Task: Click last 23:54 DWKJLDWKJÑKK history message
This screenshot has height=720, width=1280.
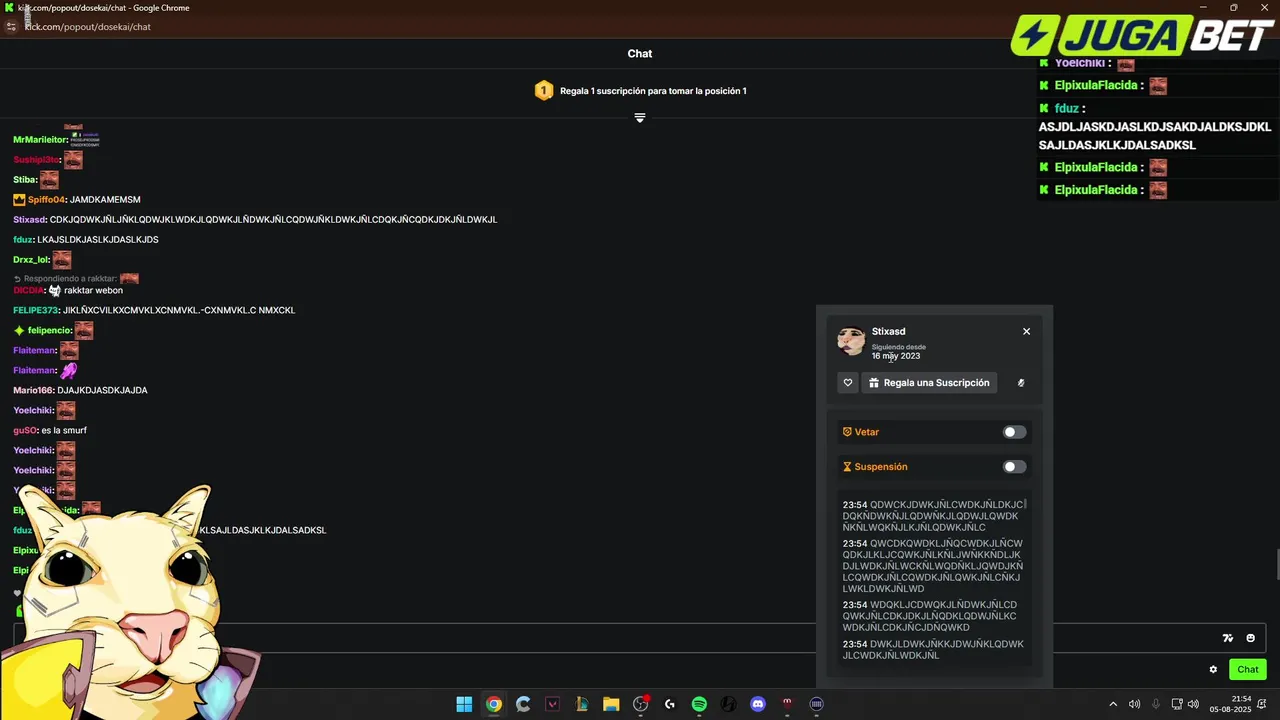Action: pos(934,649)
